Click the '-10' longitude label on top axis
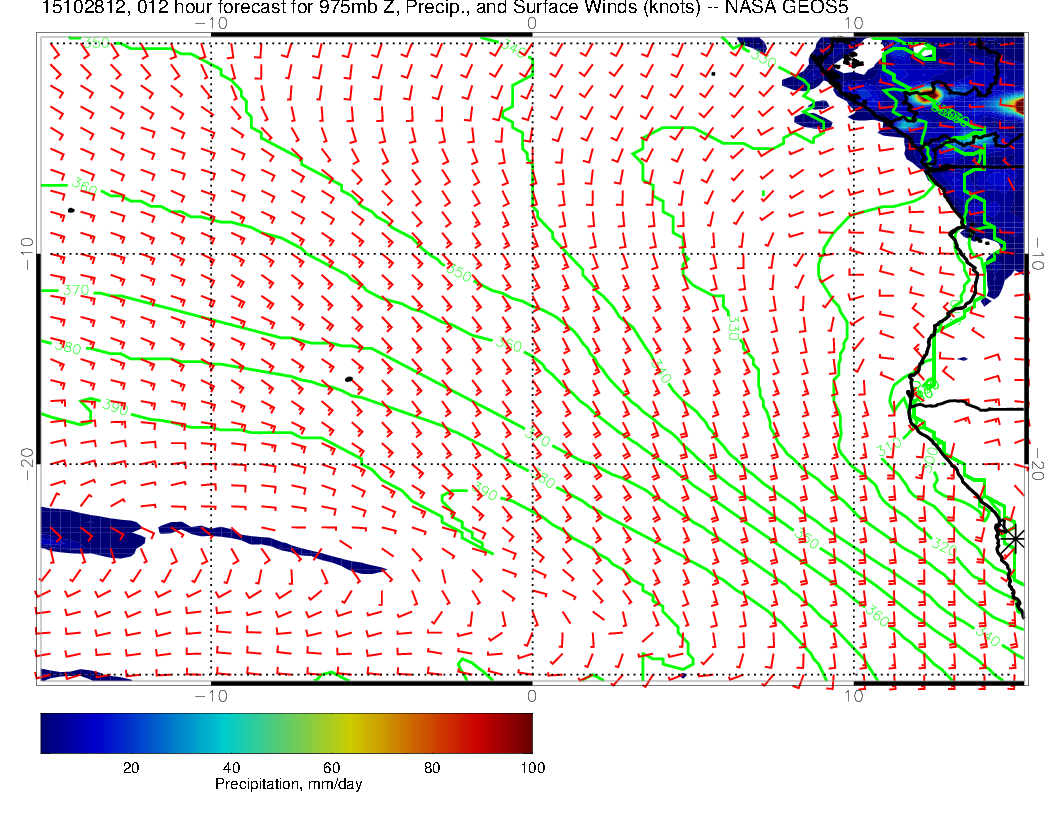 click(211, 23)
